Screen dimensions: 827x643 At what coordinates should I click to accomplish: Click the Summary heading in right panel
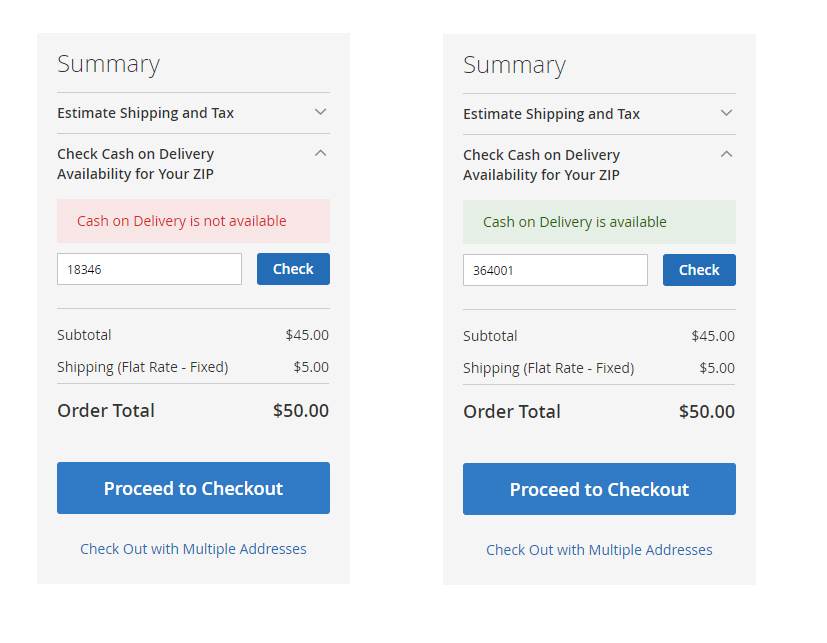(x=514, y=65)
